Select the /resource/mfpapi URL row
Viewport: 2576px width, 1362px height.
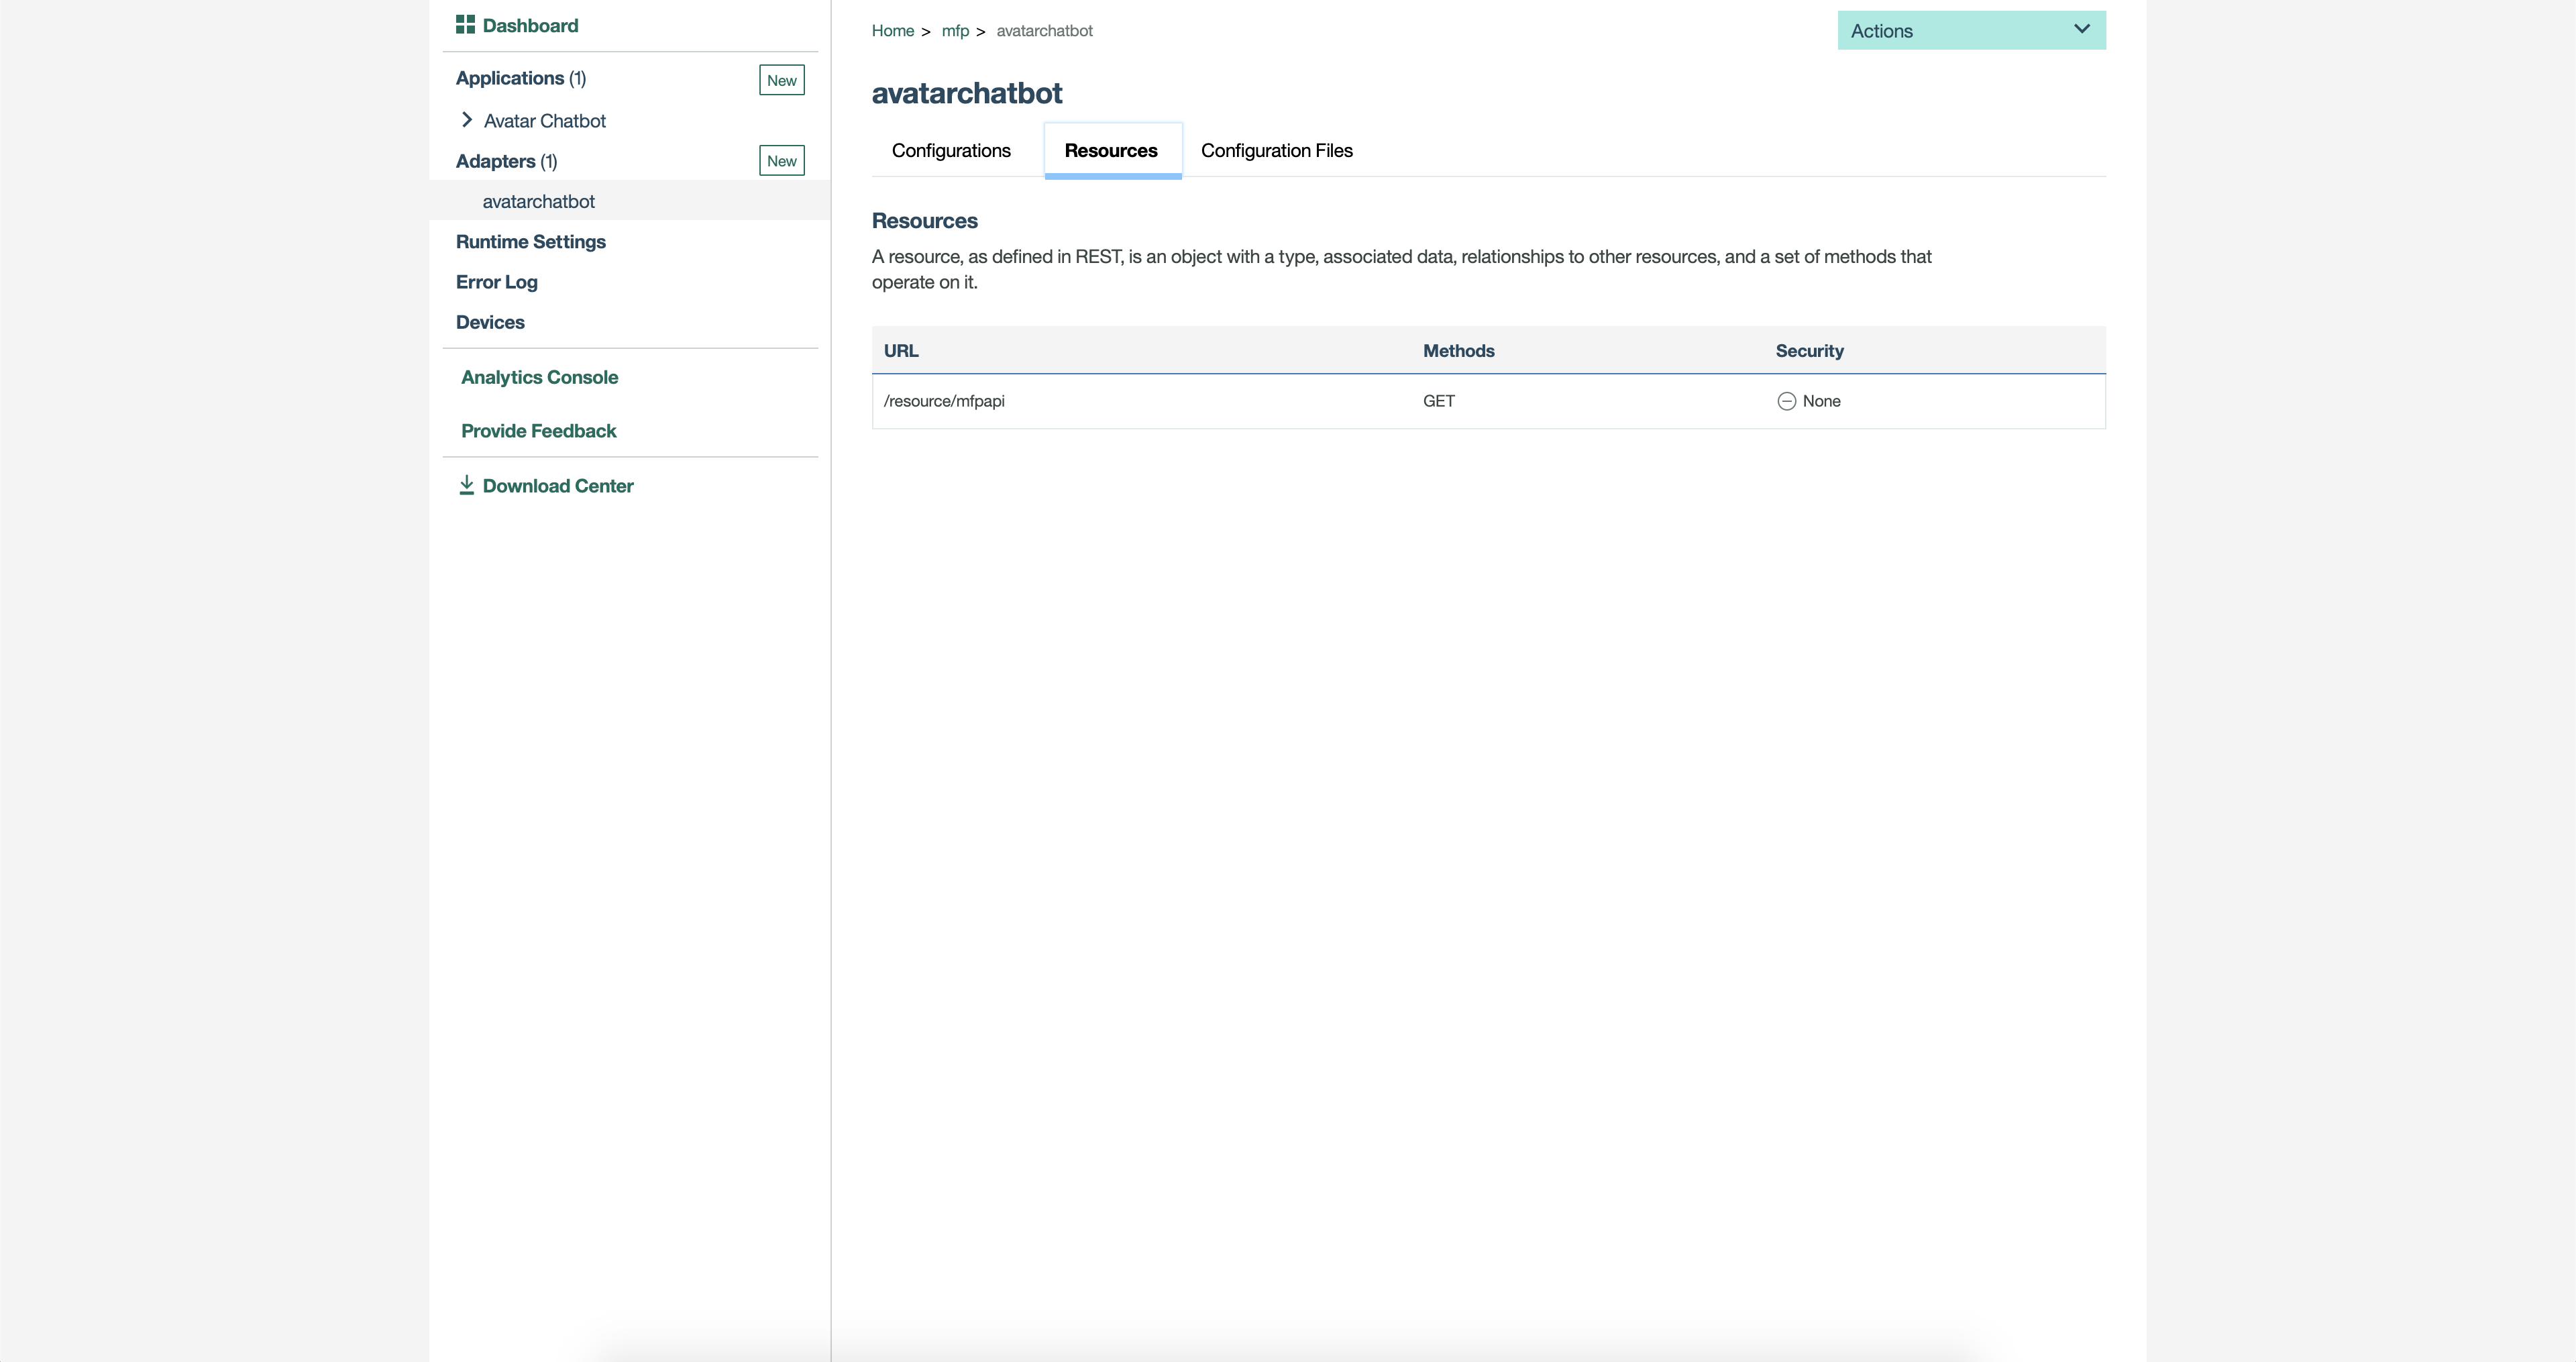pos(944,401)
